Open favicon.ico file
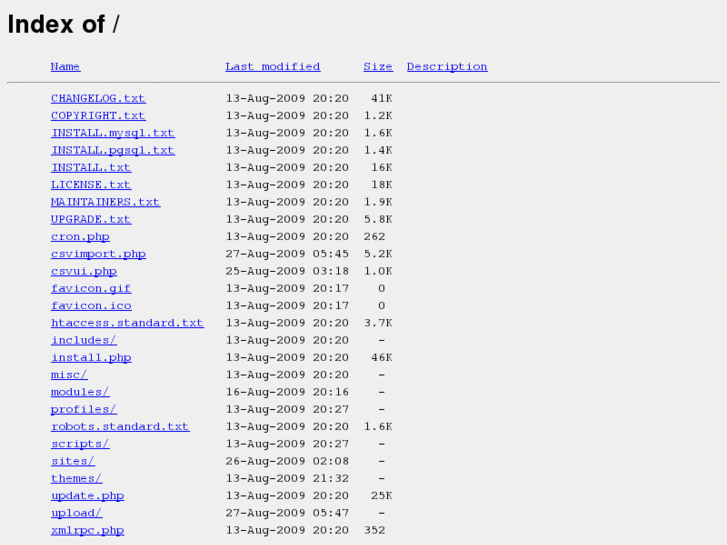Image resolution: width=727 pixels, height=545 pixels. [x=91, y=306]
